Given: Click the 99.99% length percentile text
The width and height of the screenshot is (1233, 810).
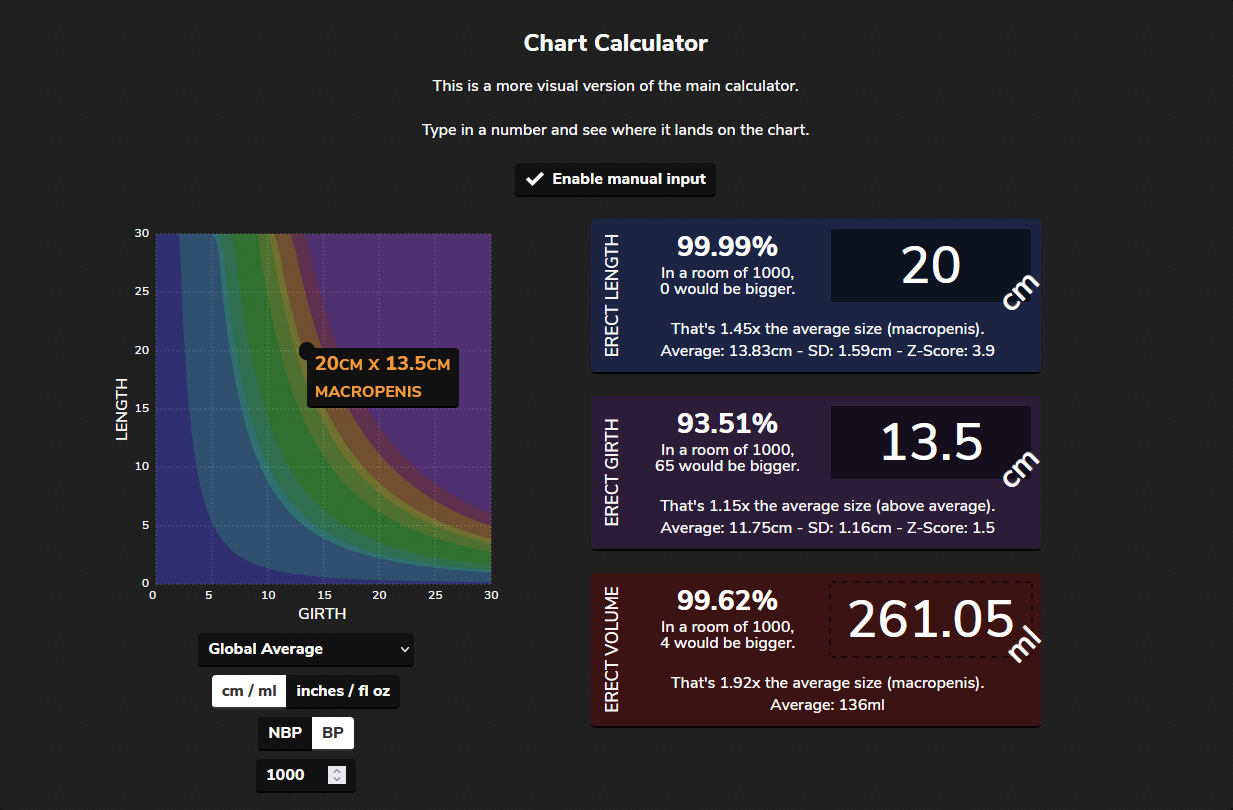Looking at the screenshot, I should 727,246.
